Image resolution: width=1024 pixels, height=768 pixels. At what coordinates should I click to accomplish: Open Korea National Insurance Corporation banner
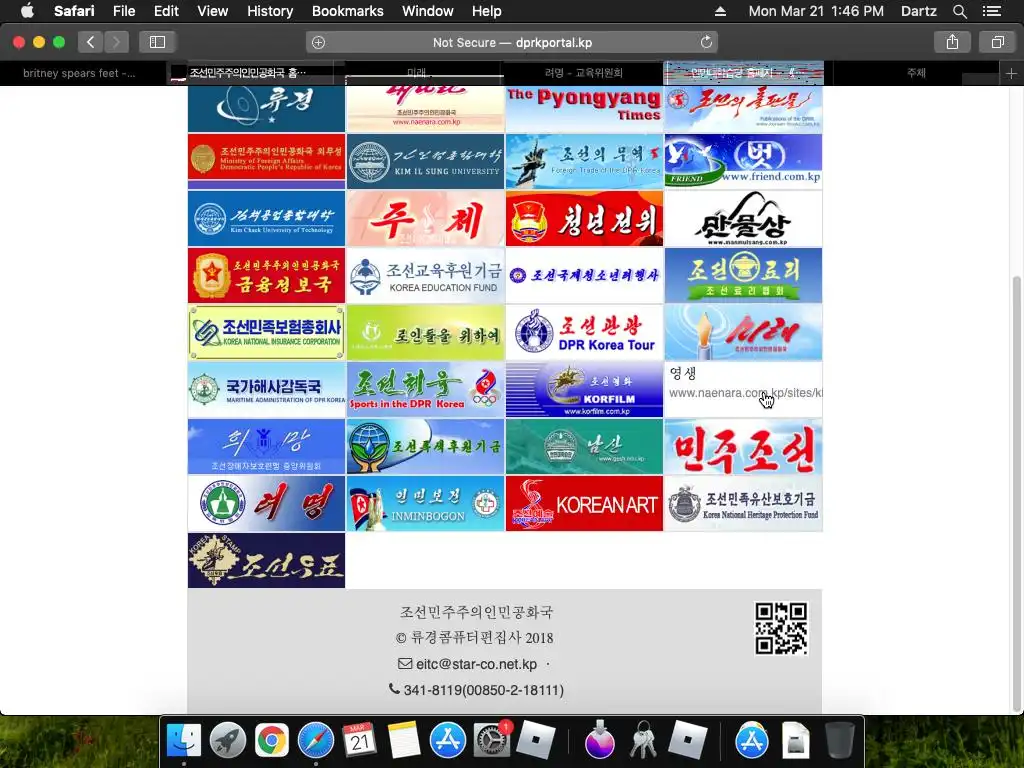click(x=266, y=332)
